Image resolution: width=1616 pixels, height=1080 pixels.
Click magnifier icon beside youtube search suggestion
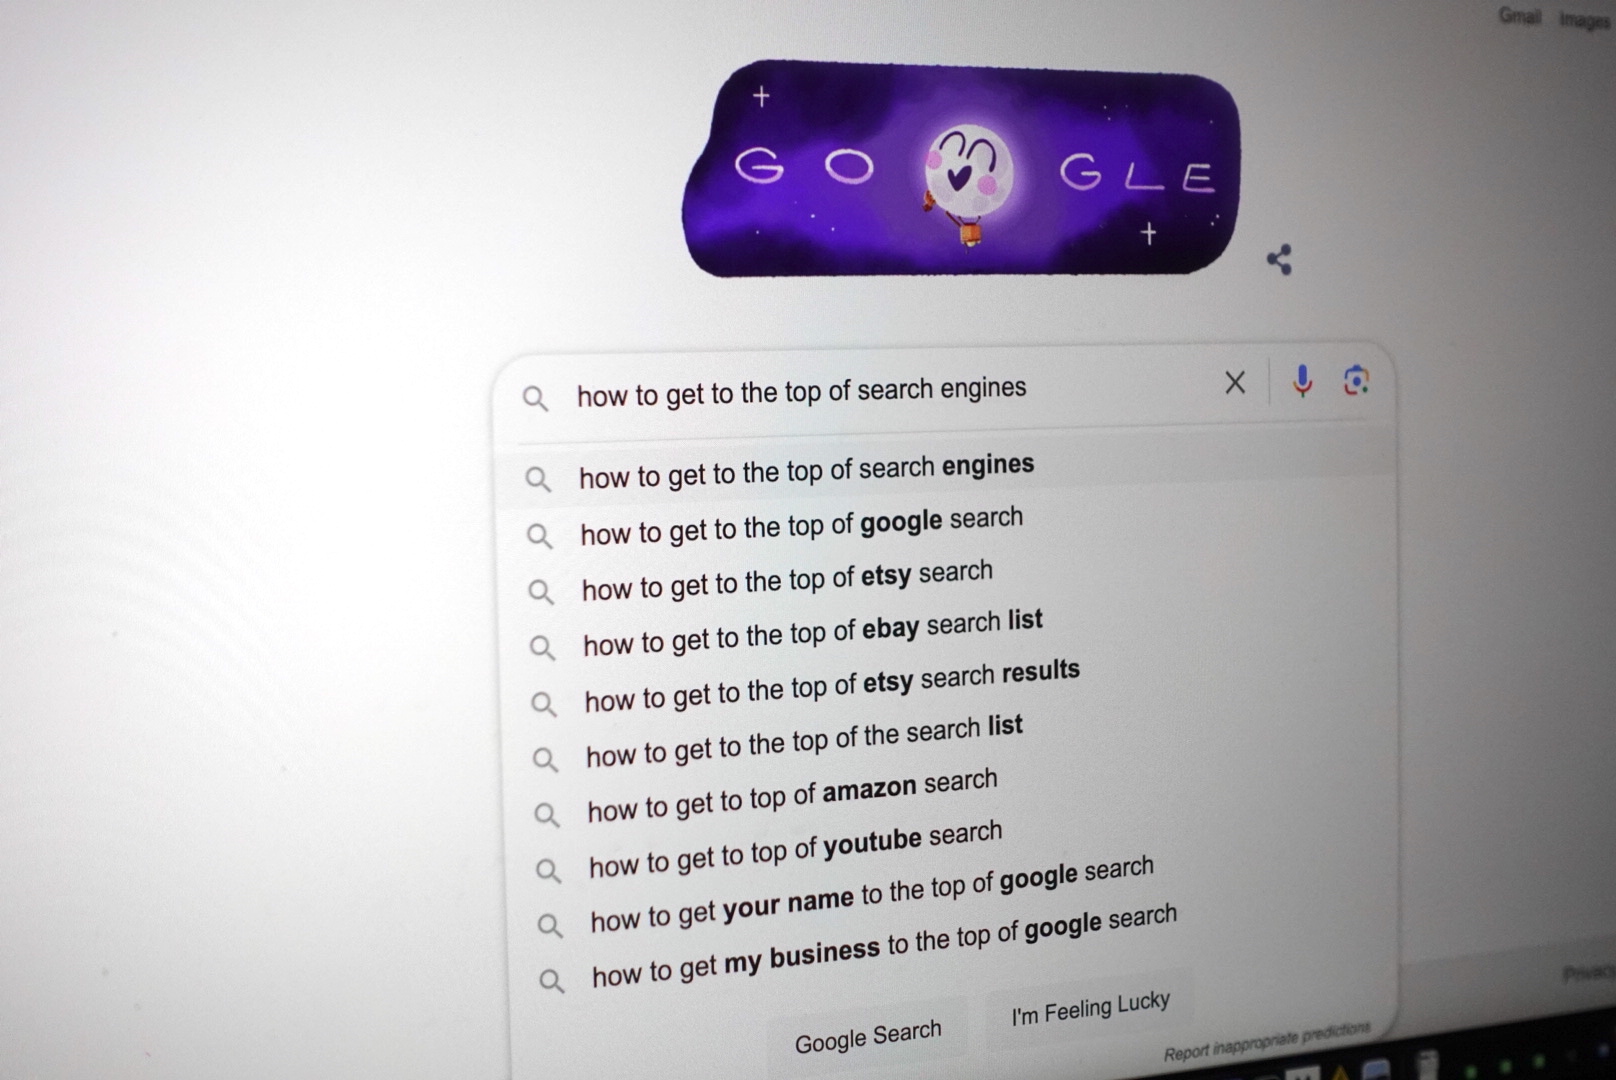(x=548, y=871)
